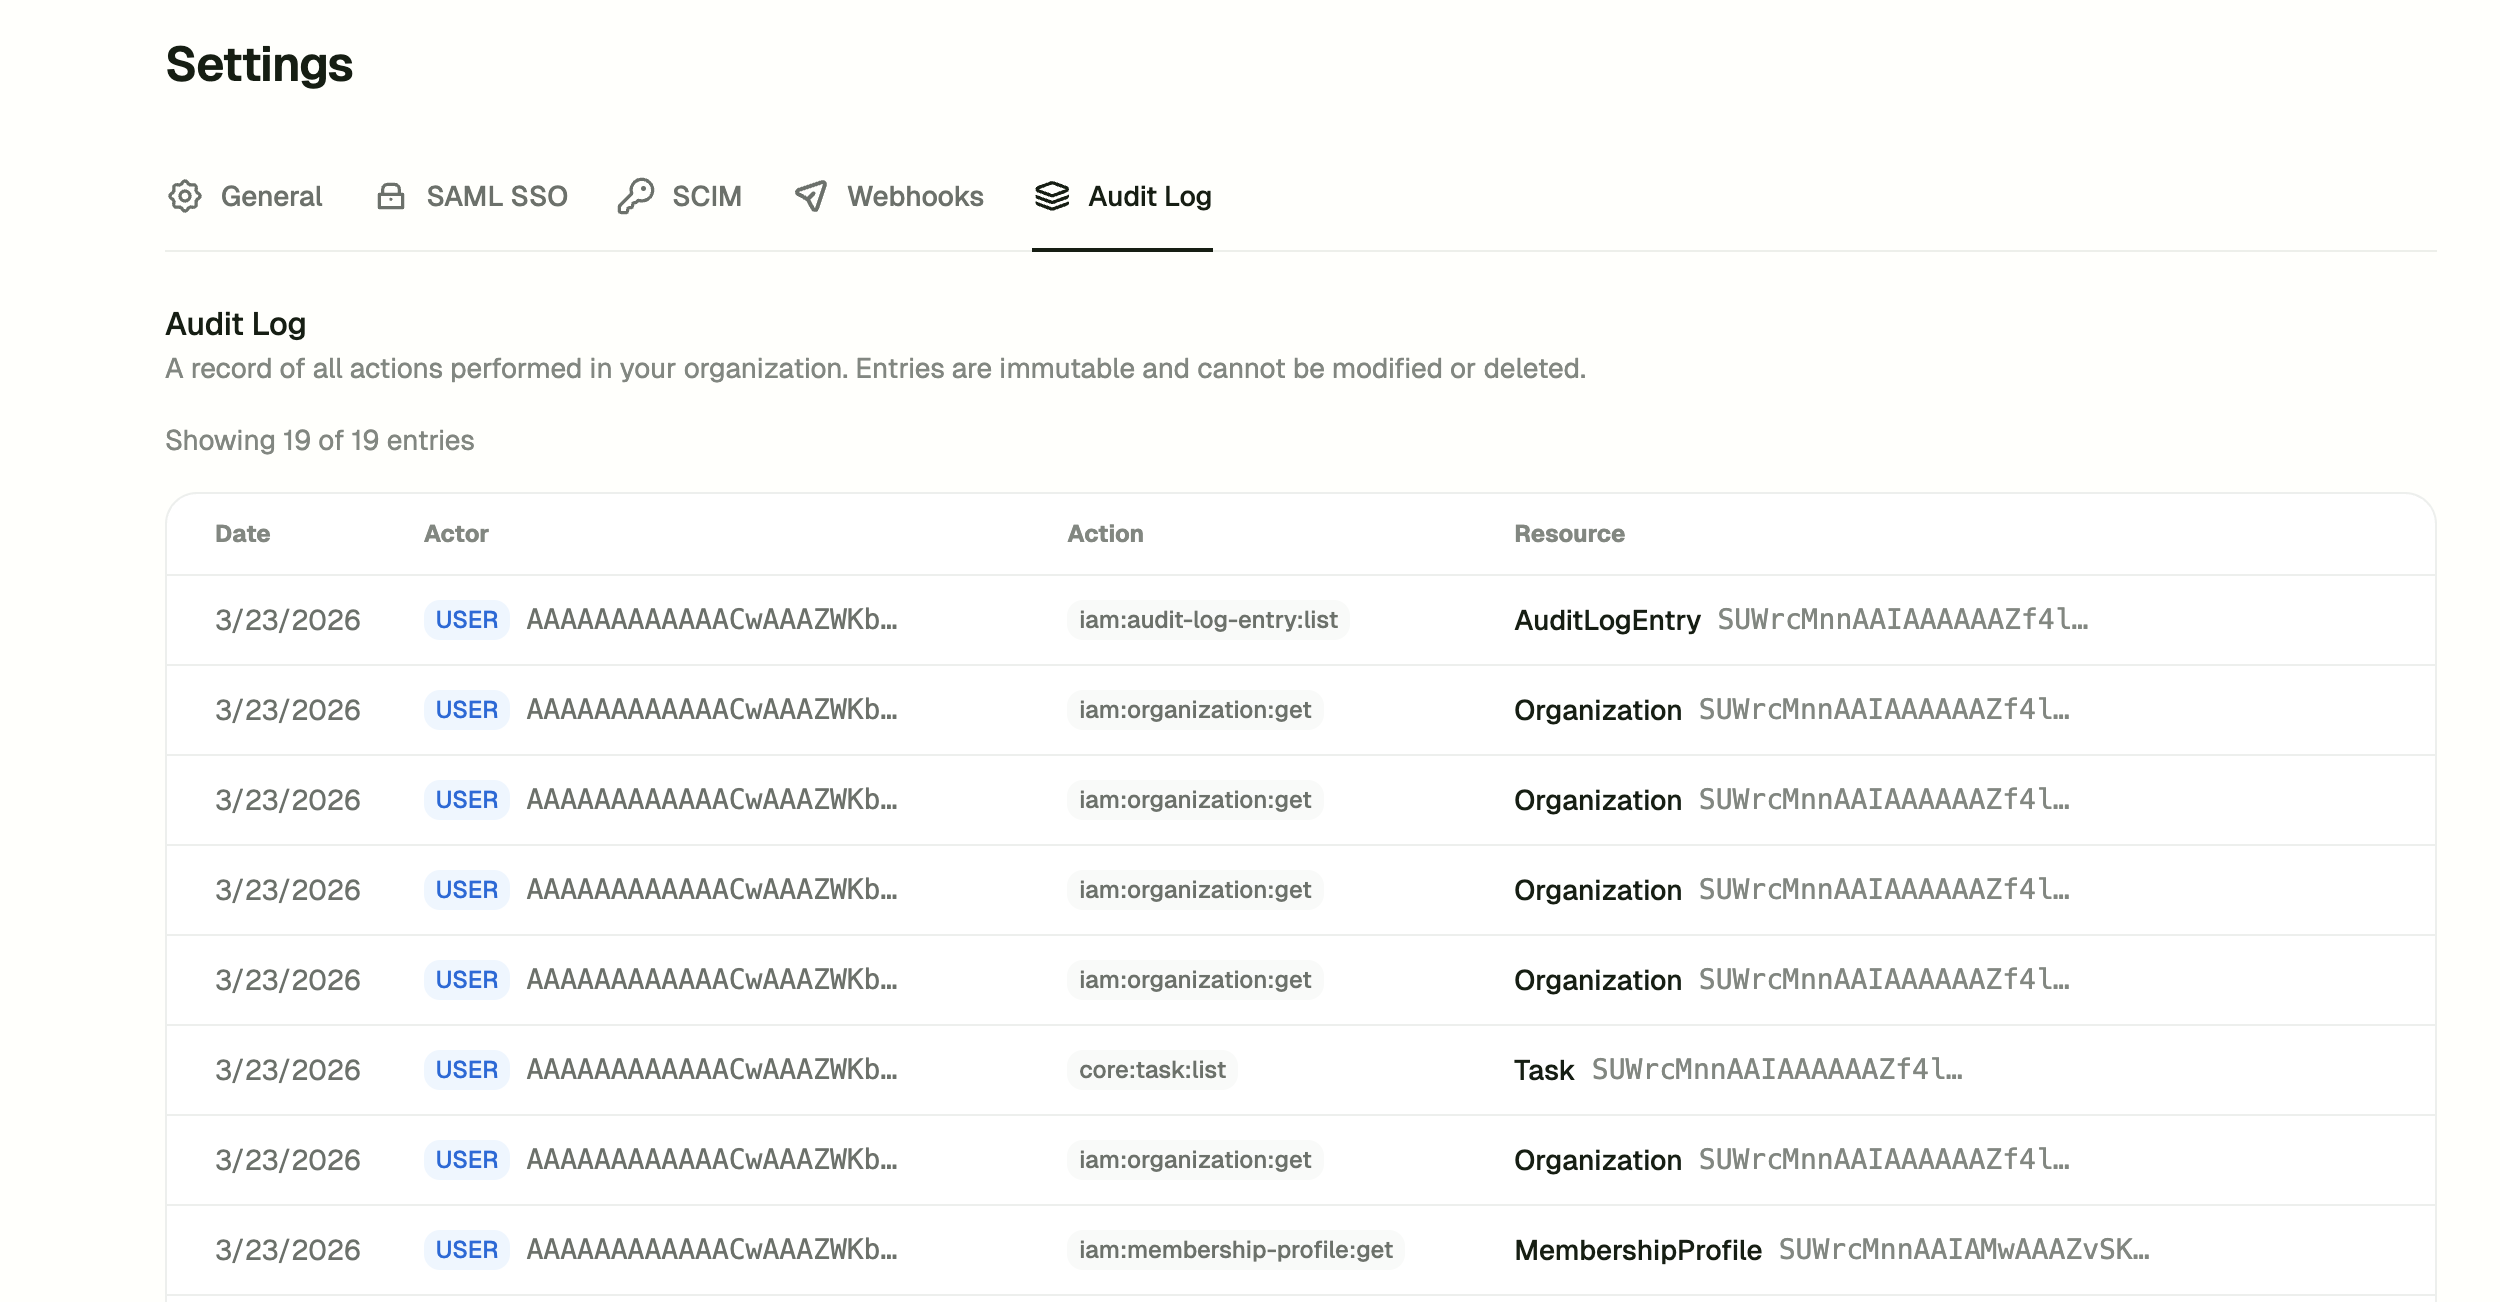Click the gear icon next to General
This screenshot has height=1302, width=2500.
(x=185, y=196)
